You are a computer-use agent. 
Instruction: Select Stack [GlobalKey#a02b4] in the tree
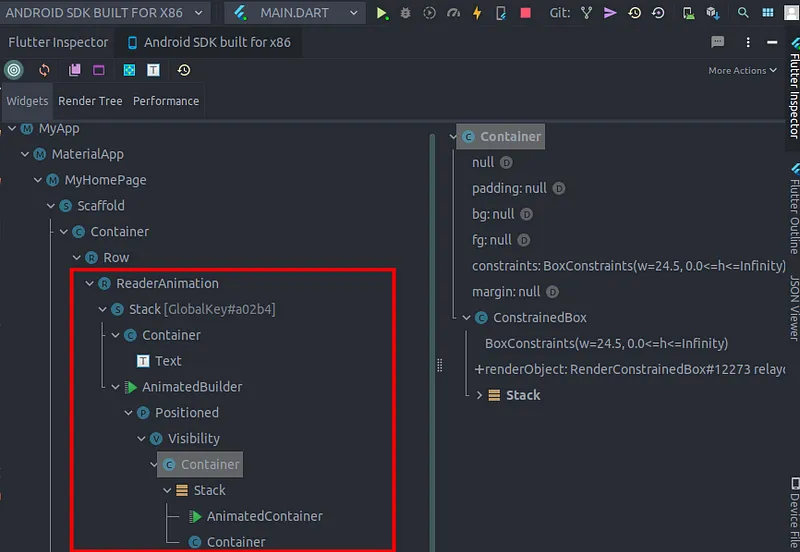(x=193, y=309)
